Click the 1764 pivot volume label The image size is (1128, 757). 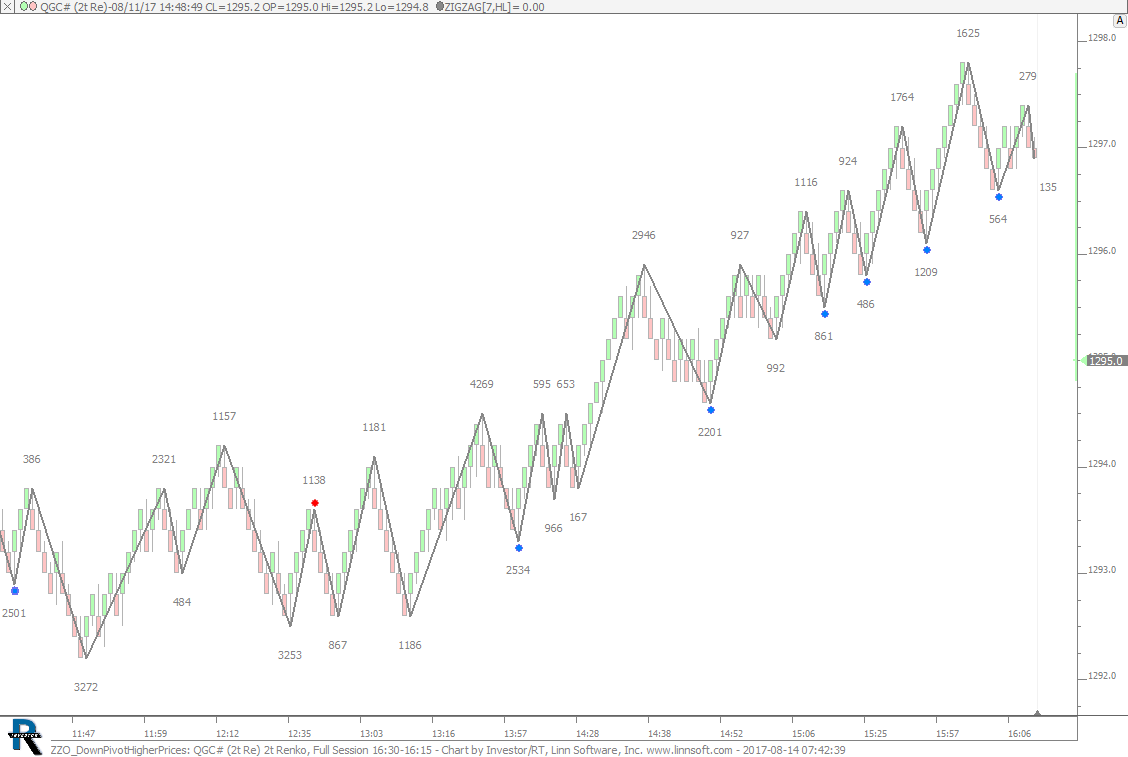click(902, 97)
